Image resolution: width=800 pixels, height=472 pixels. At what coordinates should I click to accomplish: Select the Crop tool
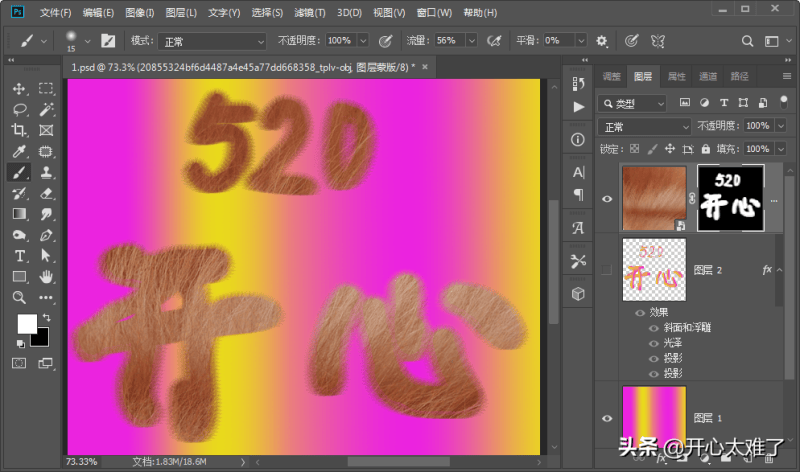pos(19,131)
